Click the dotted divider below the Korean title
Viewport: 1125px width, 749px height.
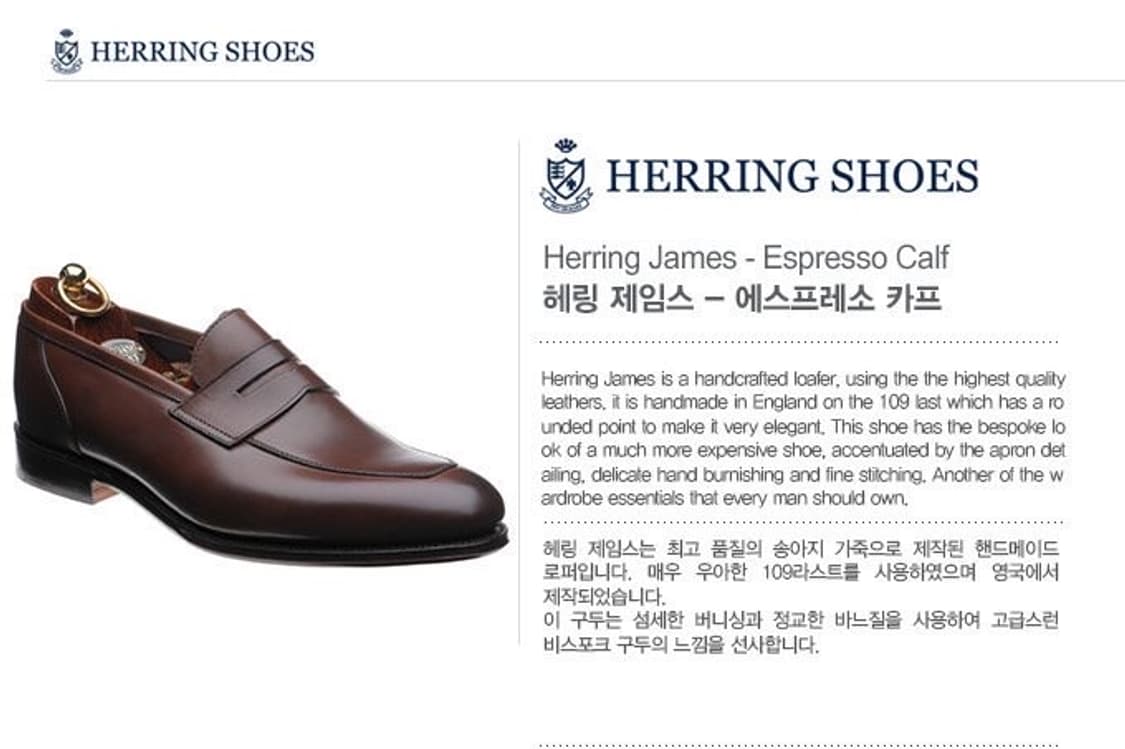[x=799, y=342]
